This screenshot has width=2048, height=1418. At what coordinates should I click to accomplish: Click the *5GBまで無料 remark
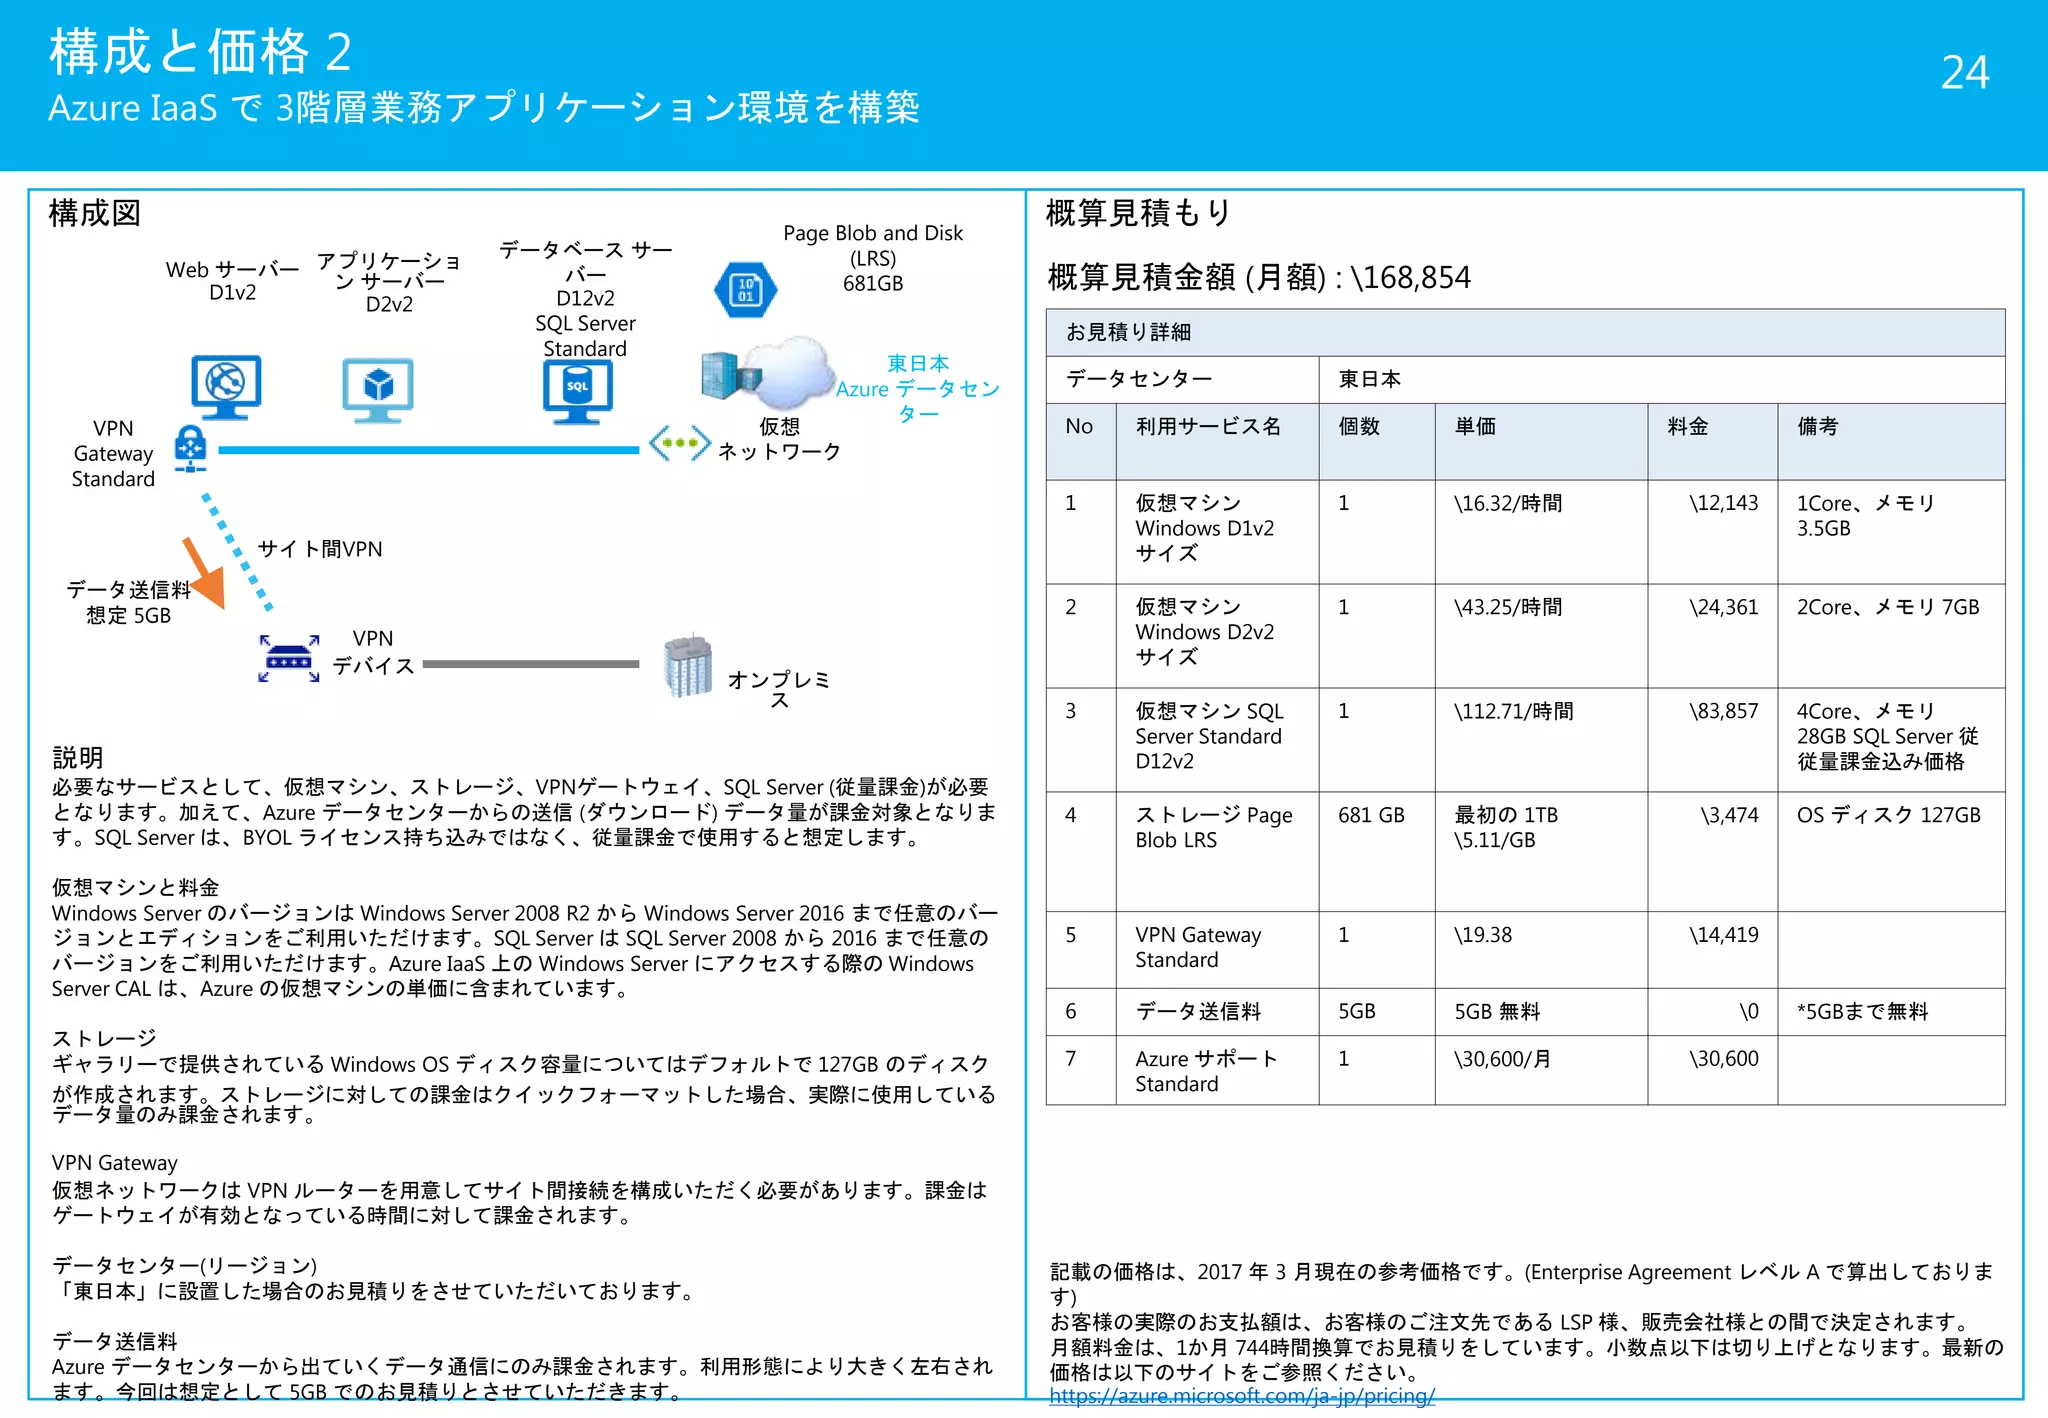pyautogui.click(x=1863, y=1012)
